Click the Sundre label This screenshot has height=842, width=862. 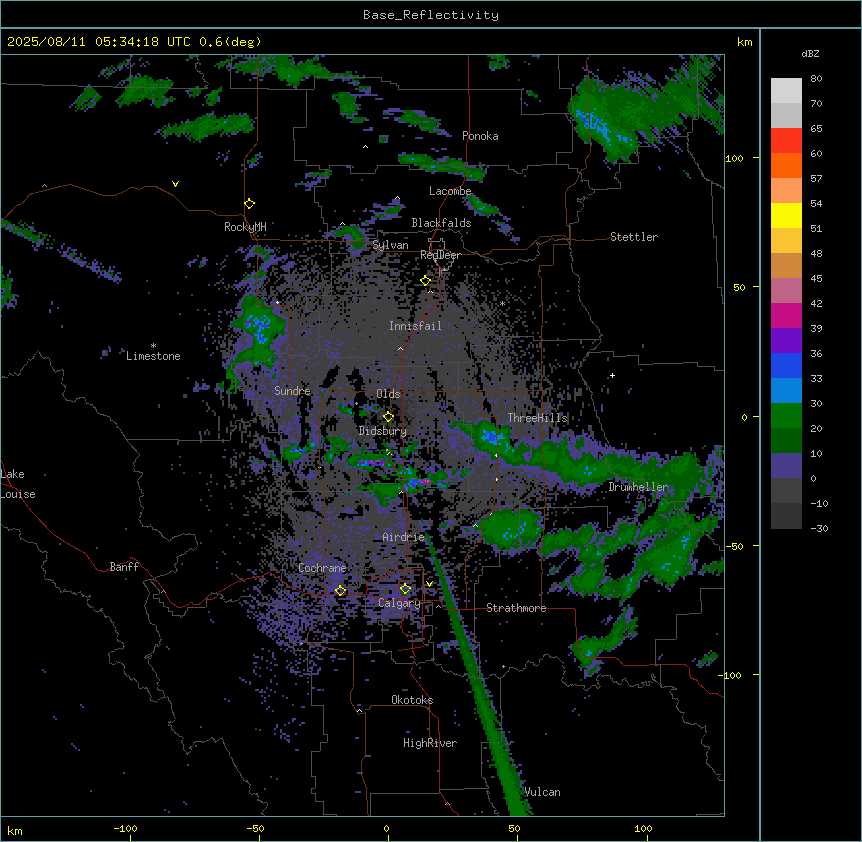(x=292, y=391)
